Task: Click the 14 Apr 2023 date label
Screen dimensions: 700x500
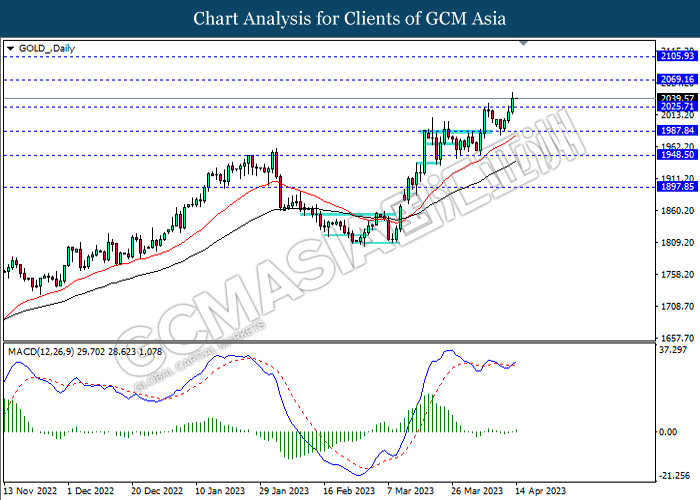Action: (x=541, y=491)
